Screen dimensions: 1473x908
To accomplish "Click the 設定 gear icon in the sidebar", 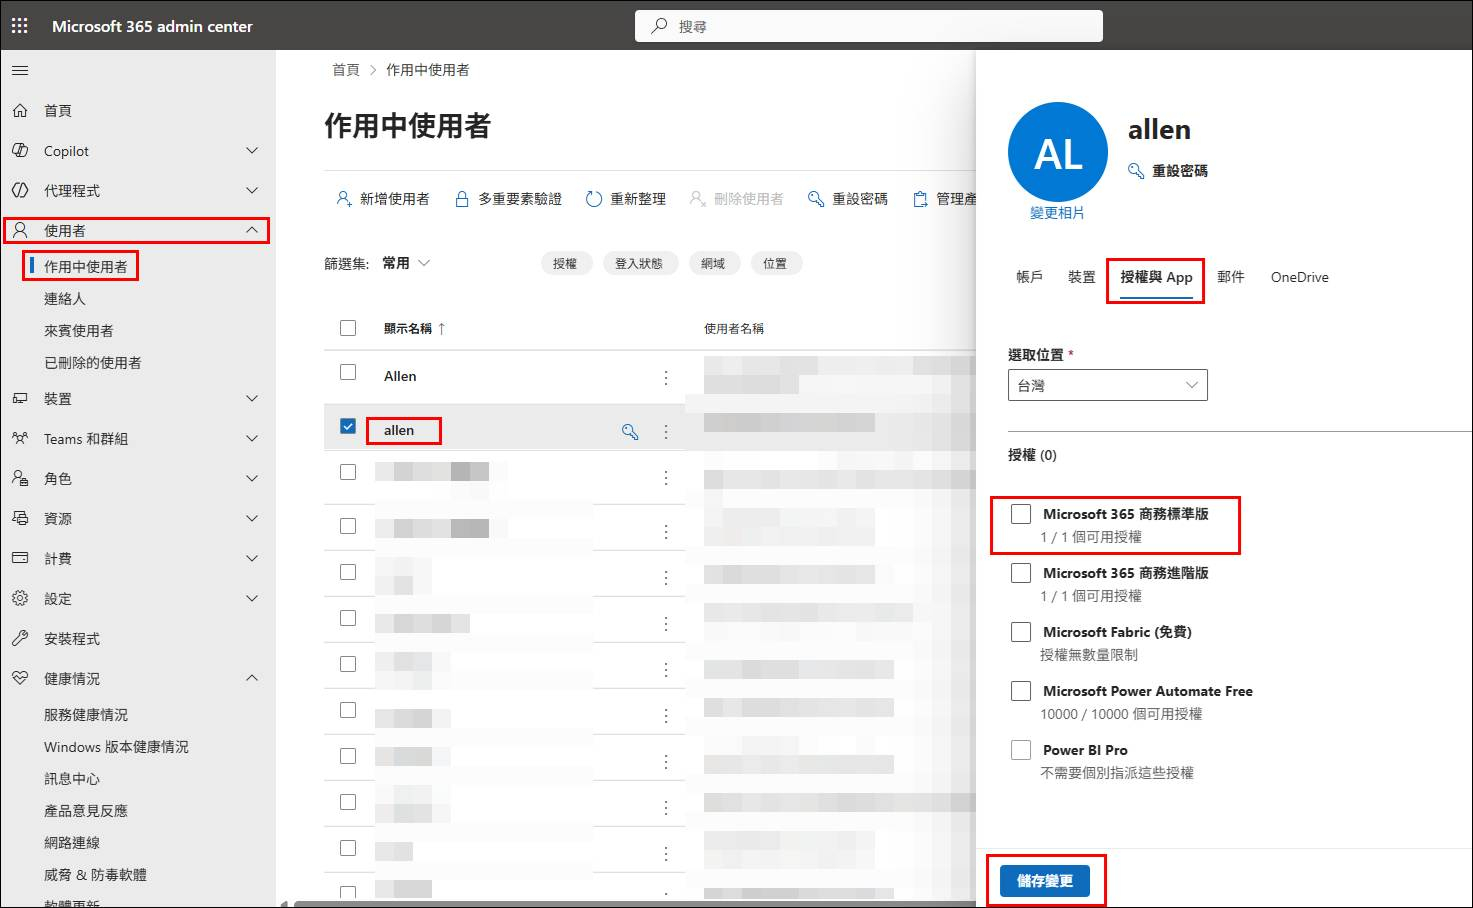I will (20, 599).
